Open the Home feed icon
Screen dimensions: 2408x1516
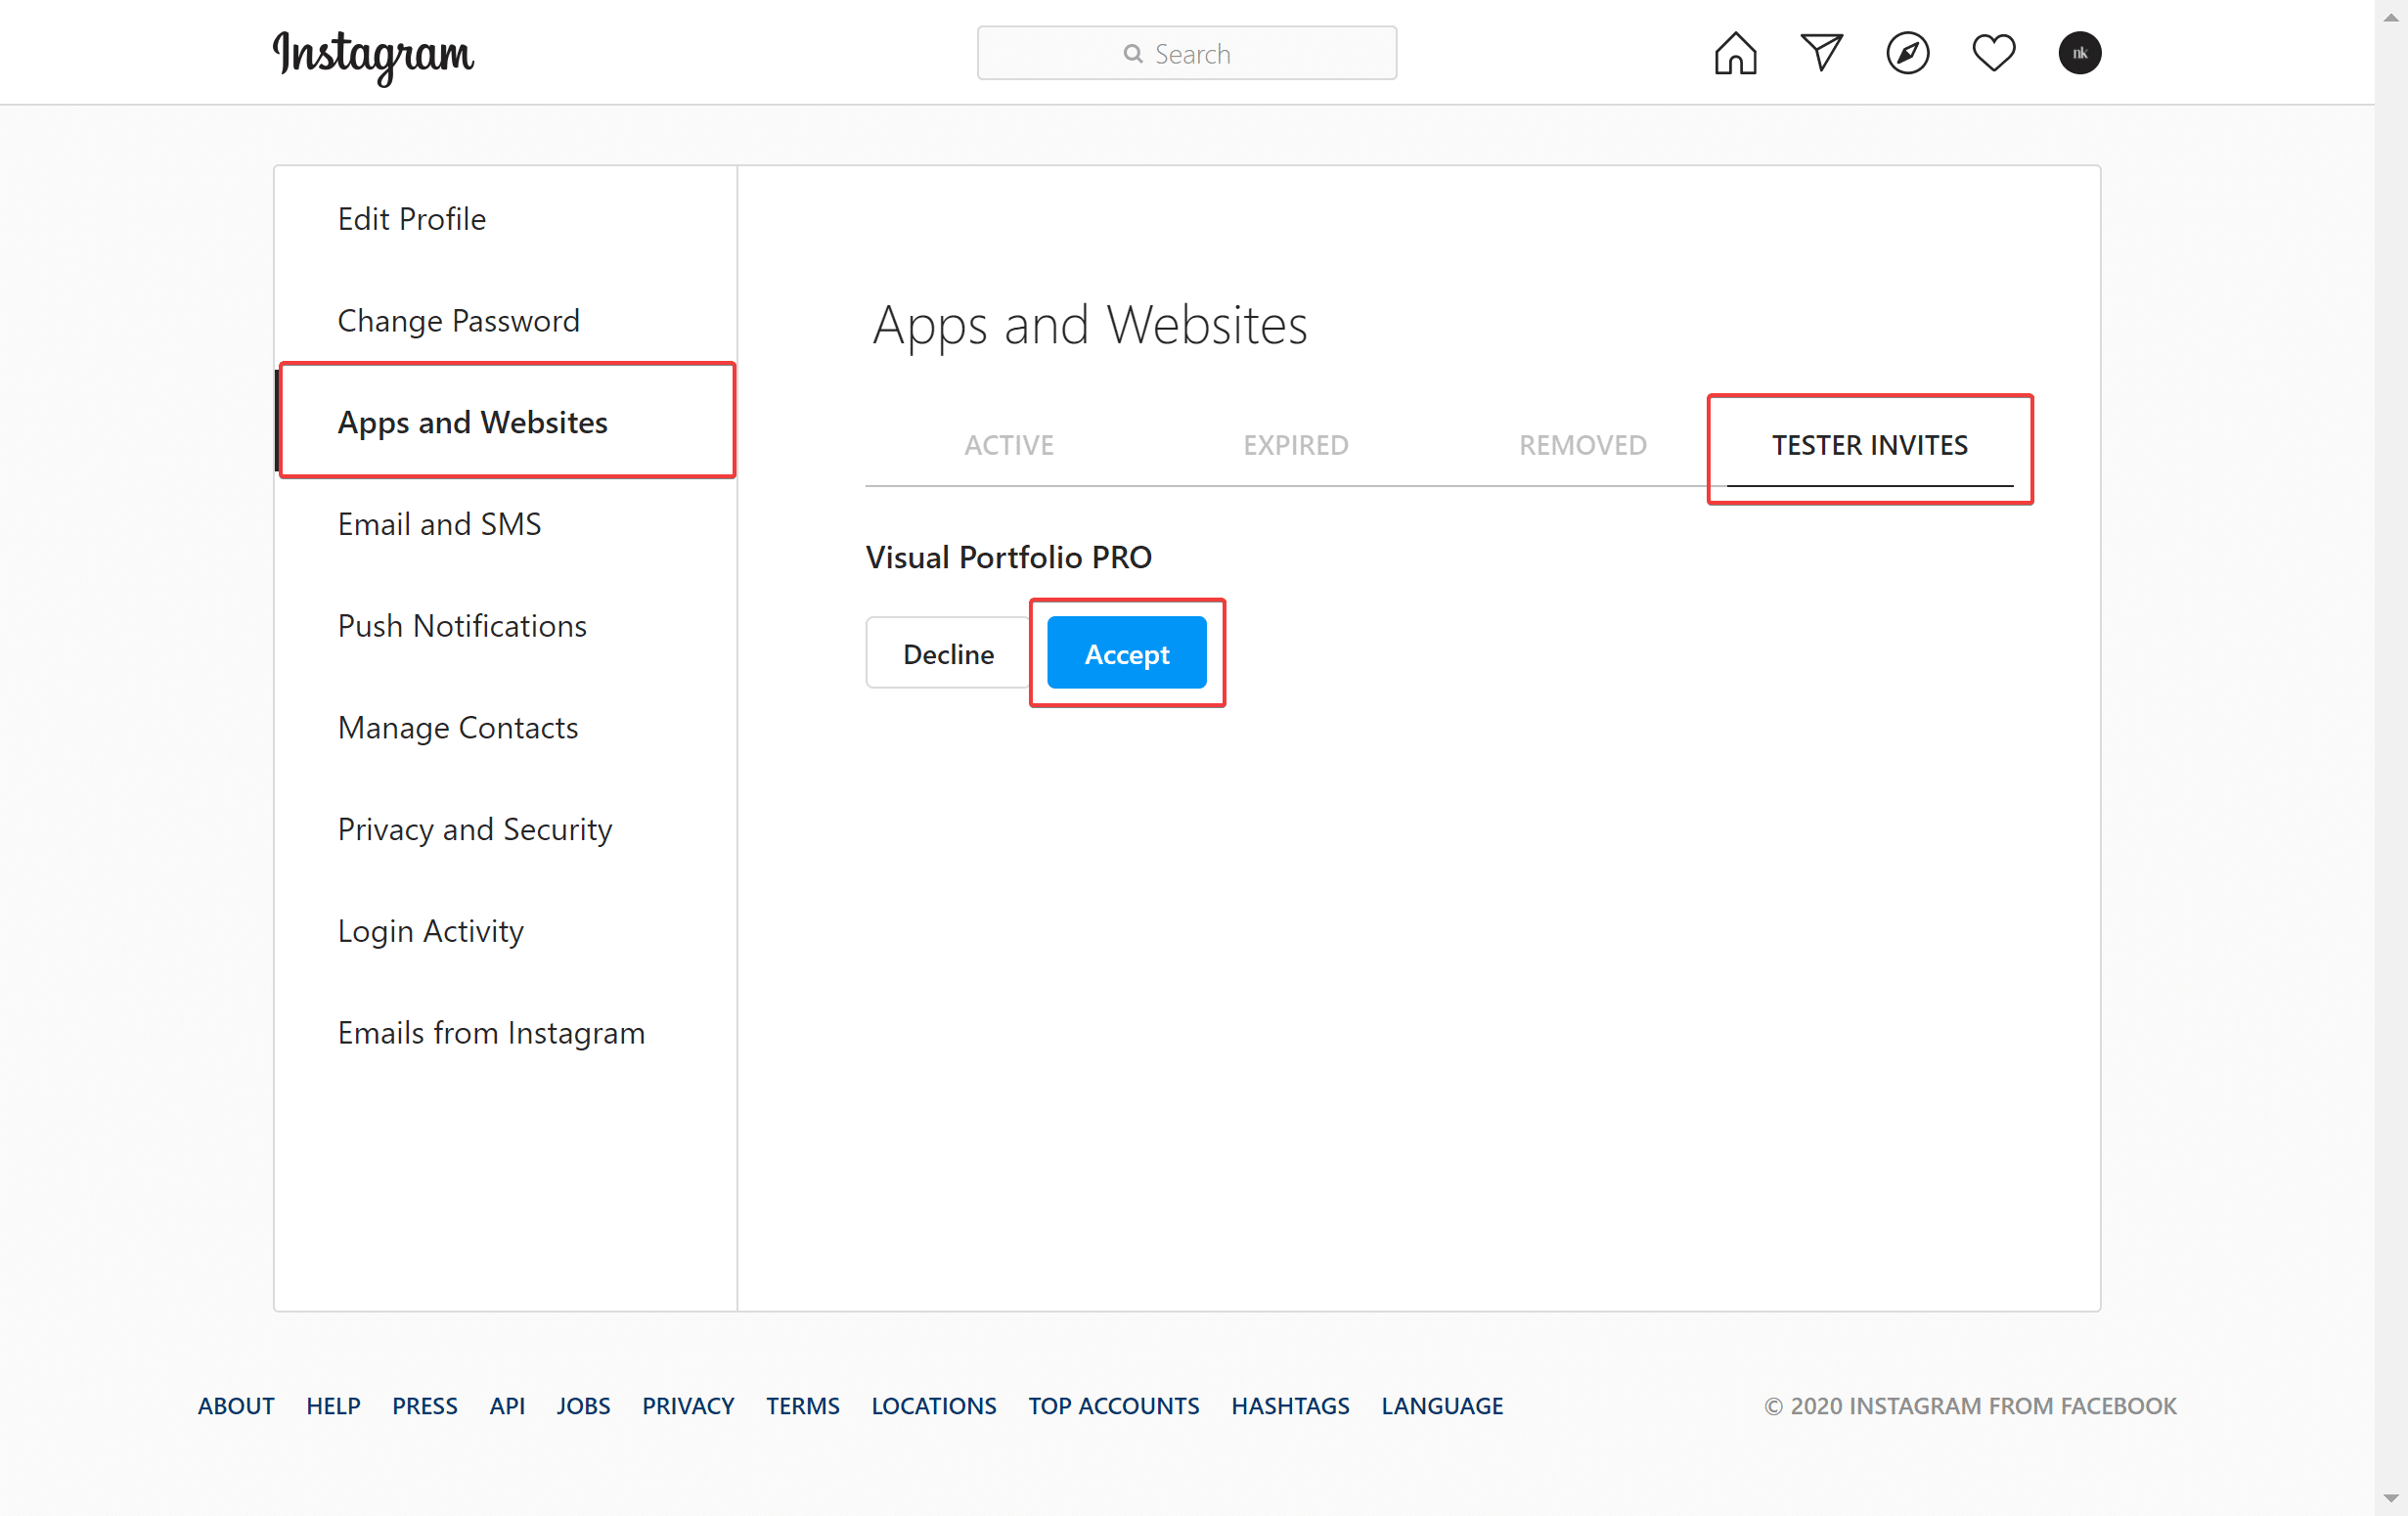(1735, 53)
